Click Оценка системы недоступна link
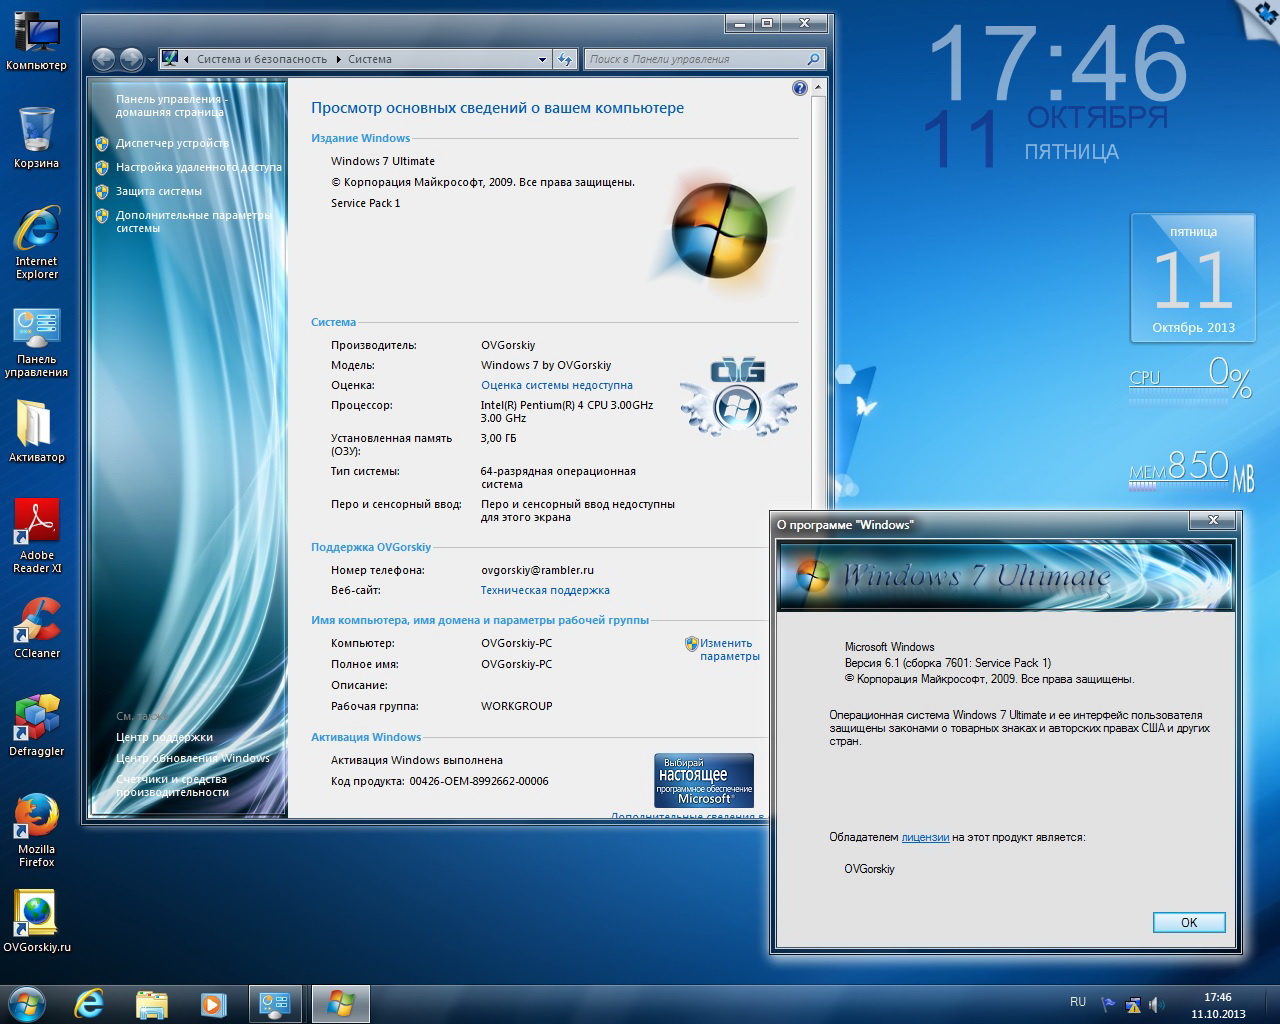 point(557,385)
